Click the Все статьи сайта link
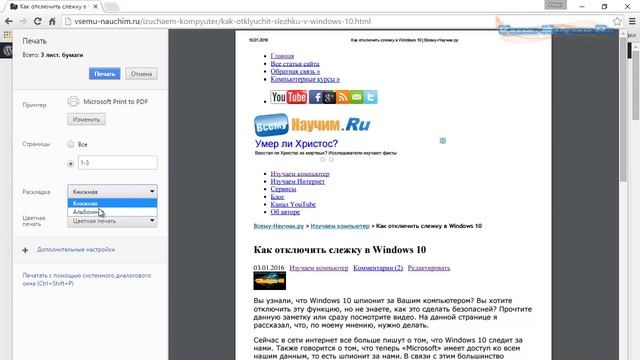Viewport: 640px width, 360px height. coord(295,64)
